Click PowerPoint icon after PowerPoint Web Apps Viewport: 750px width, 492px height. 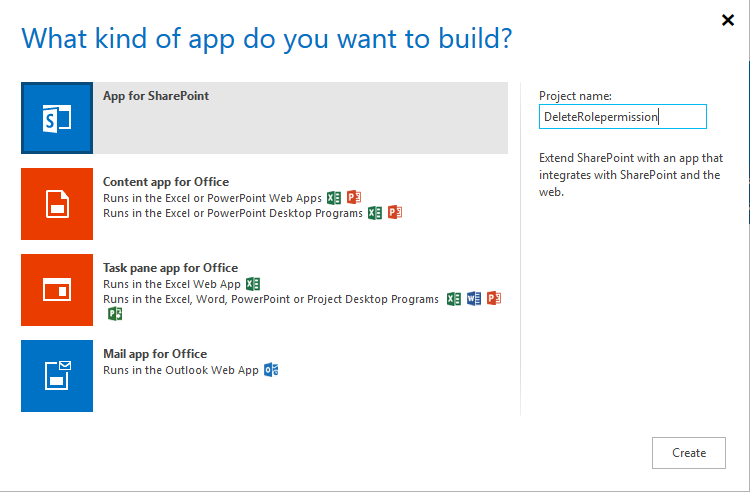pos(354,197)
